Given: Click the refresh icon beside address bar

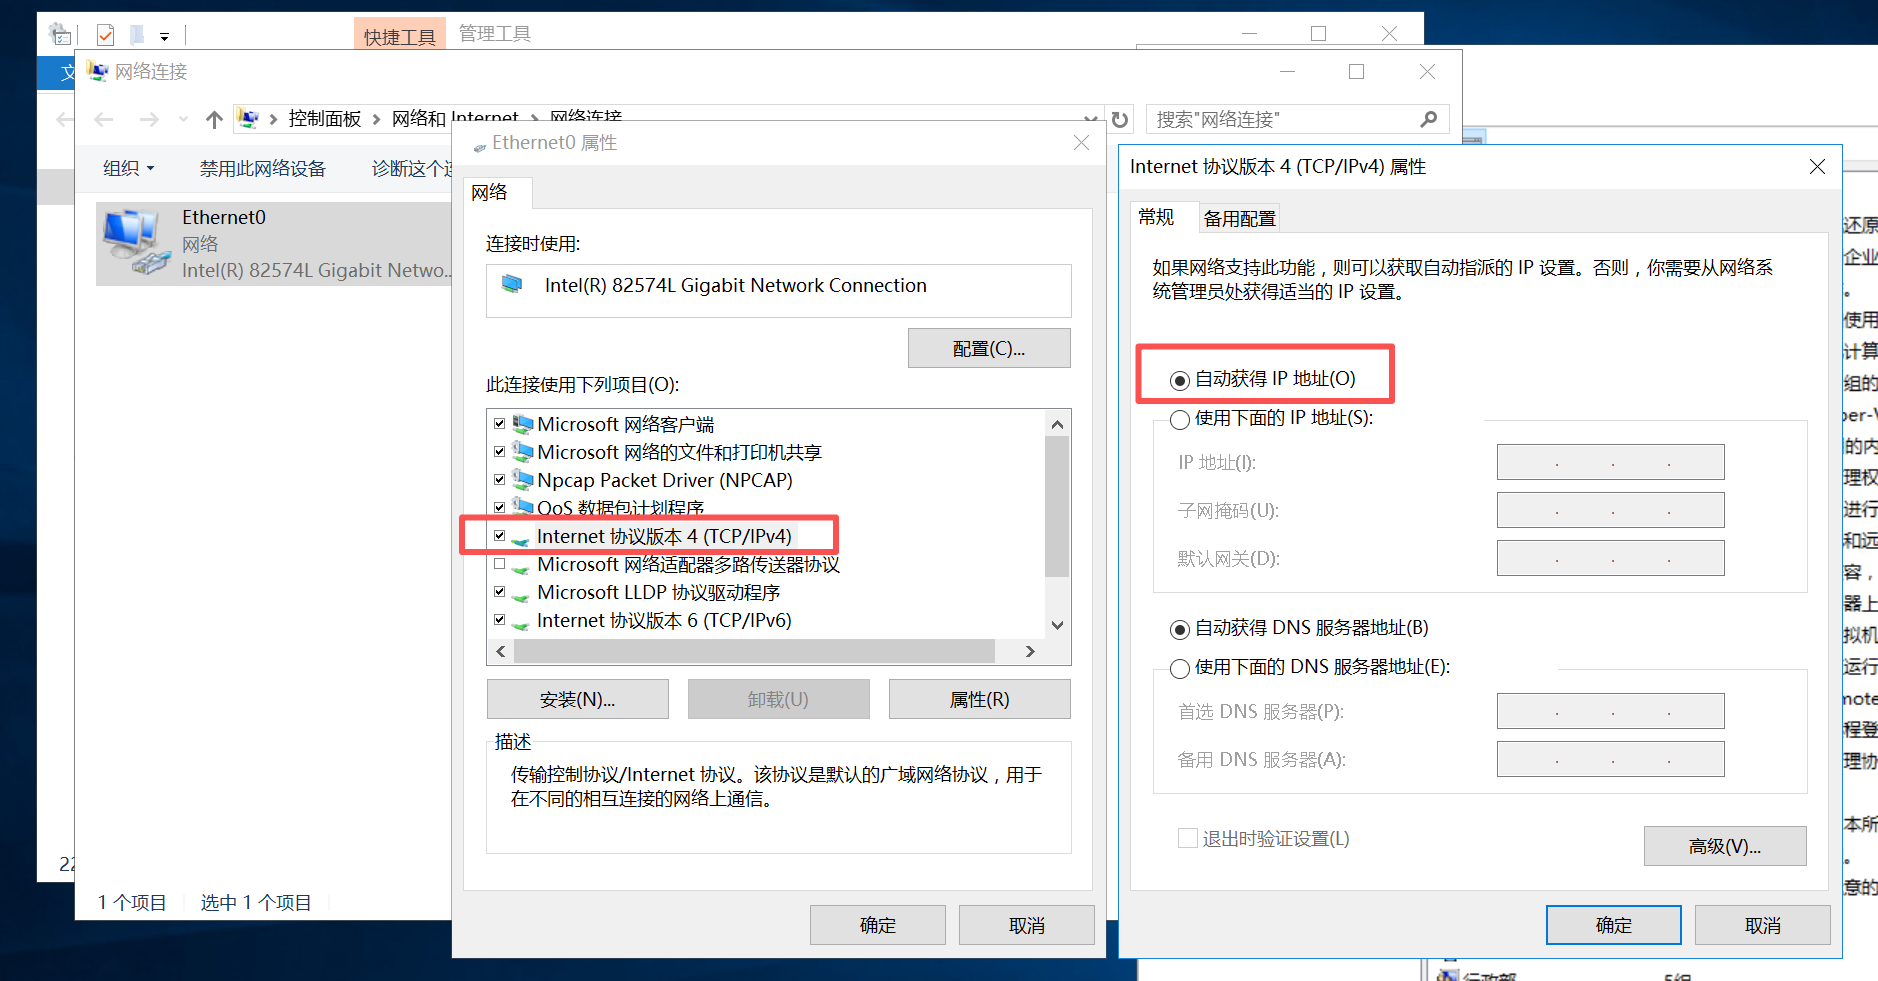Looking at the screenshot, I should (x=1120, y=120).
